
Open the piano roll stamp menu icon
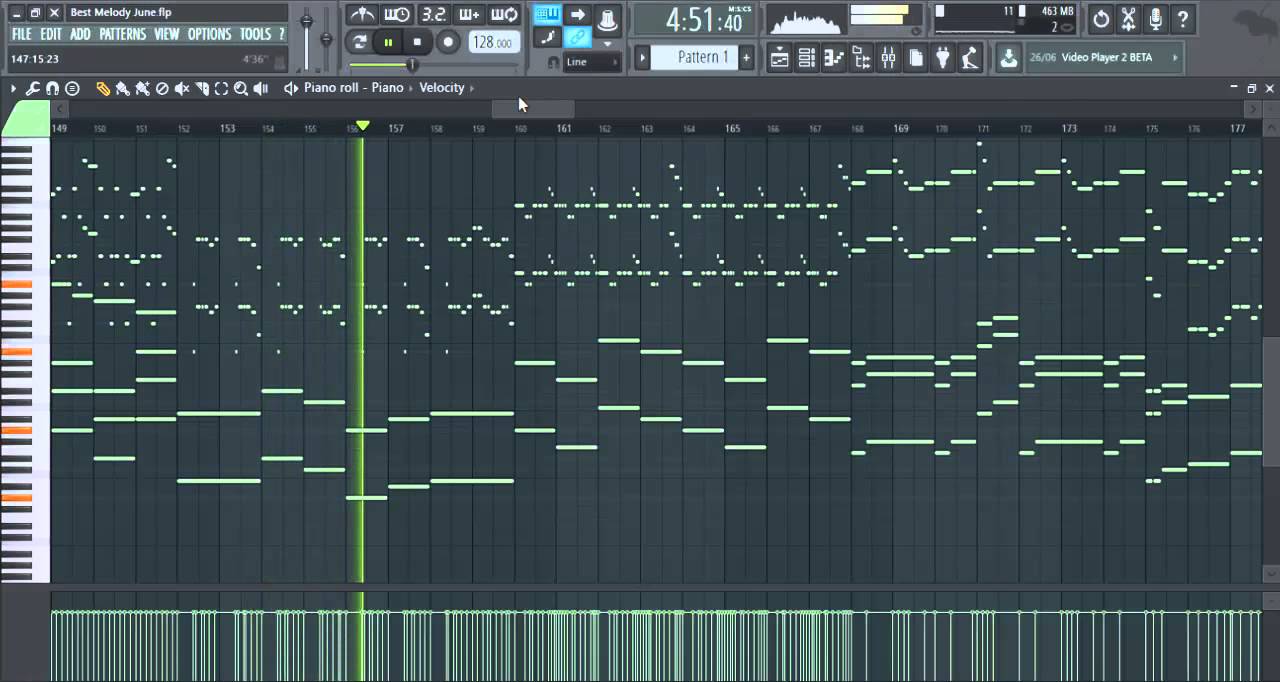coord(72,88)
